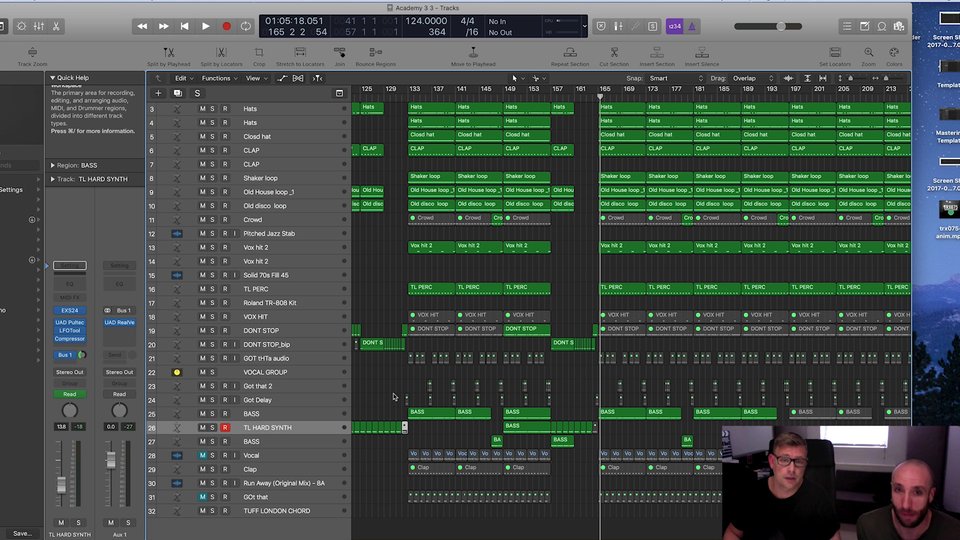Toggle input monitoring on Pitched Jazz Stab
Screen dimensions: 960x540
coord(234,234)
